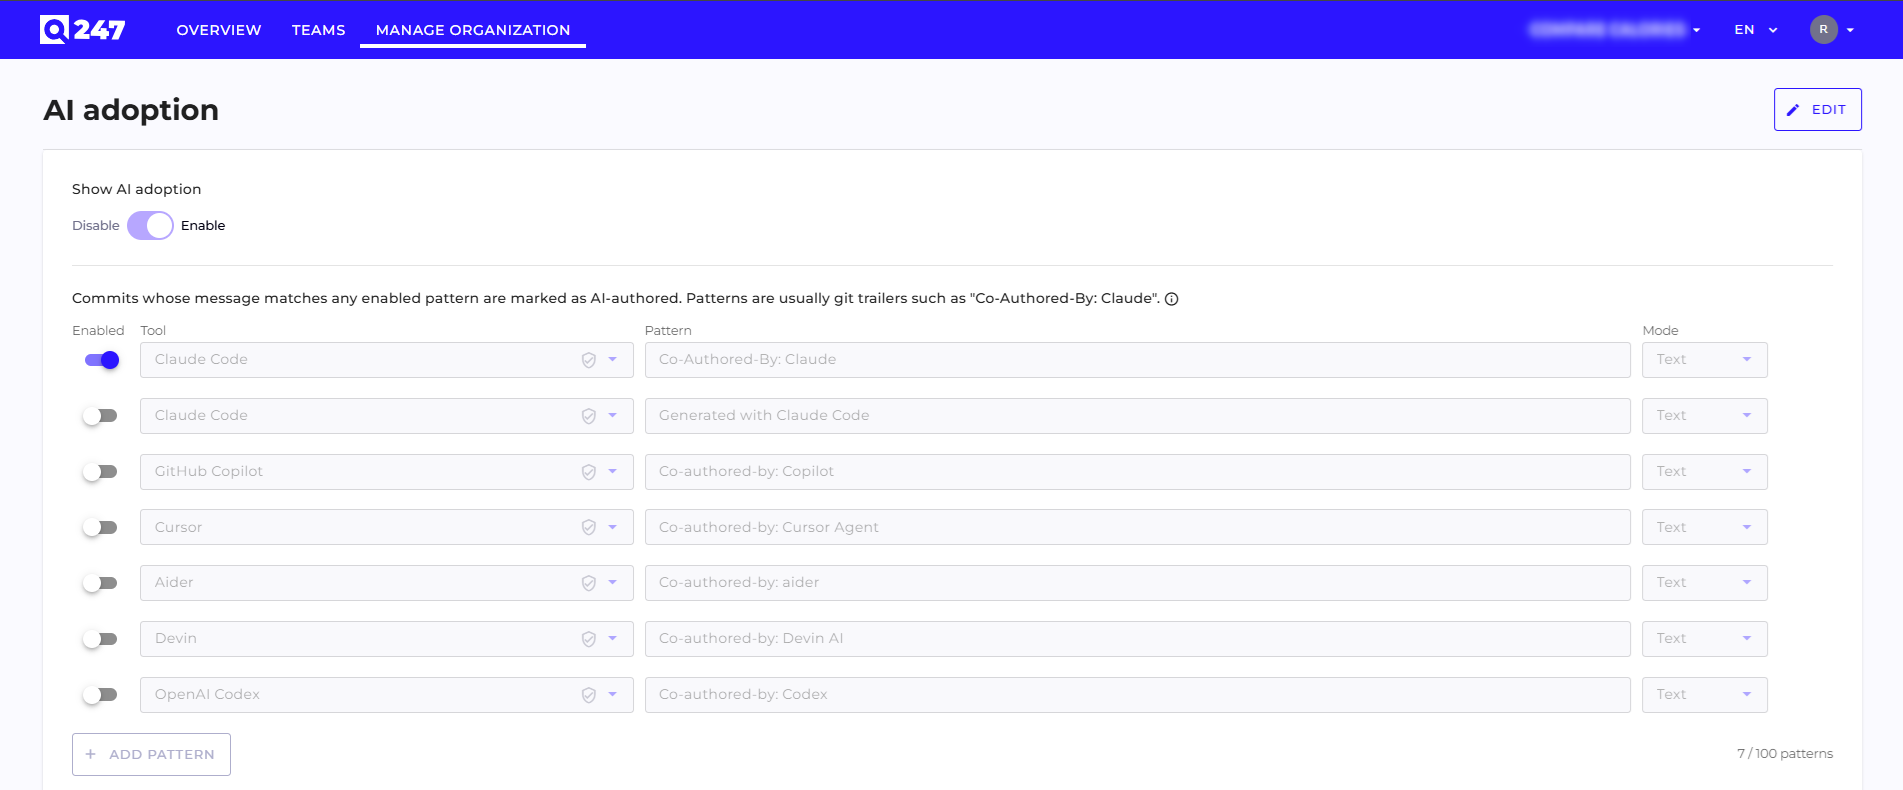This screenshot has width=1903, height=790.
Task: Click shield icon in Cursor row
Action: (x=589, y=527)
